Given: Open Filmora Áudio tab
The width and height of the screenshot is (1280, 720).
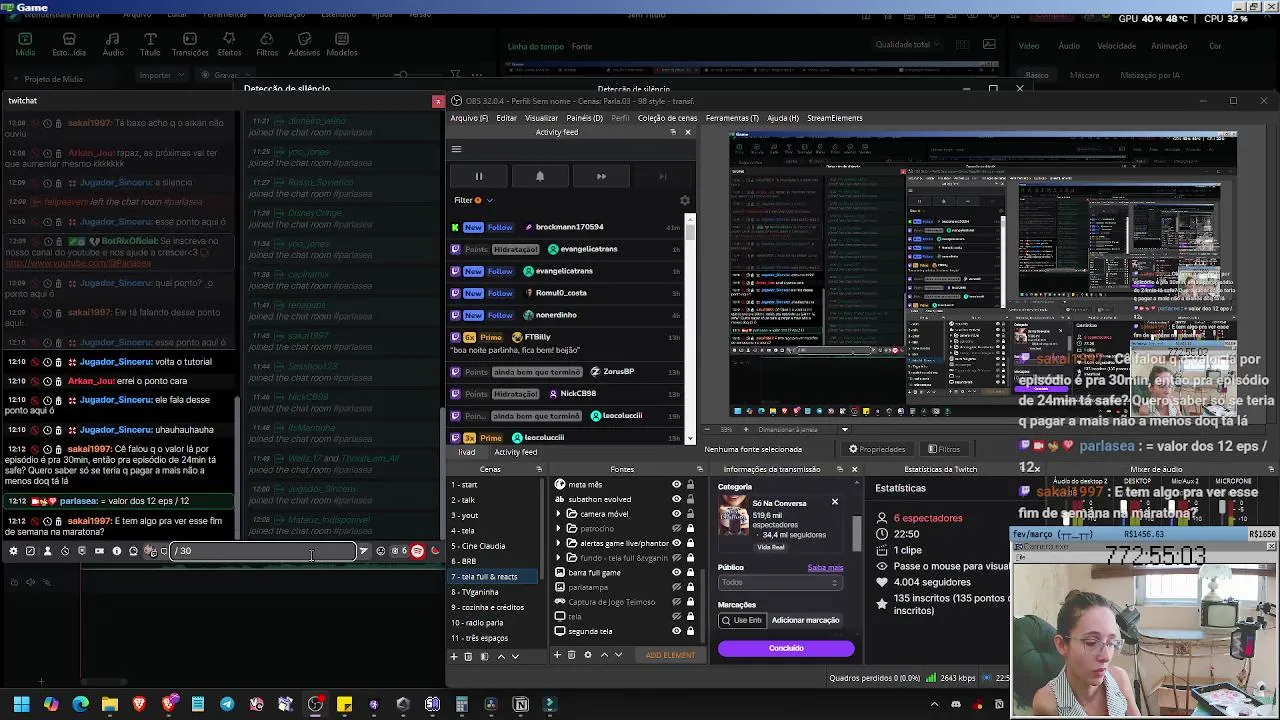Looking at the screenshot, I should pyautogui.click(x=113, y=45).
